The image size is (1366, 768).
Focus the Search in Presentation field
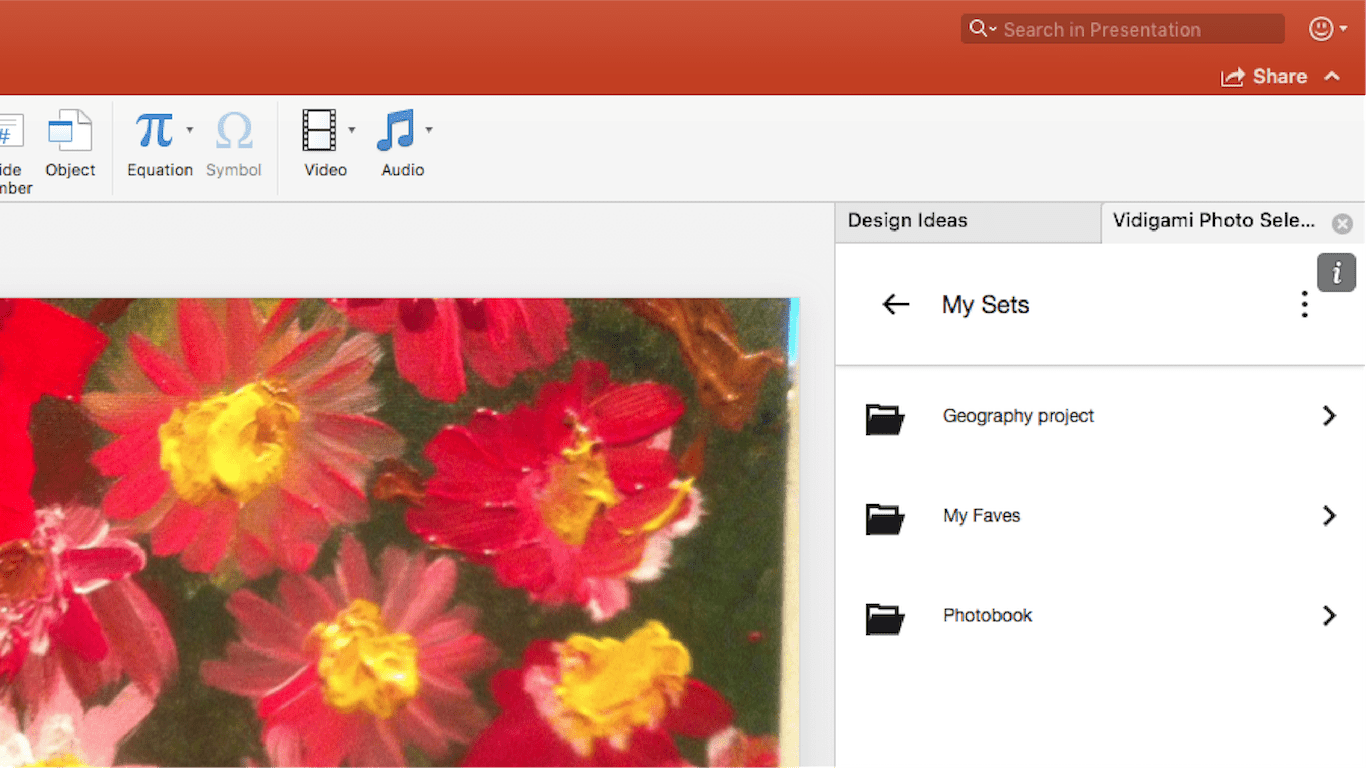click(1123, 29)
